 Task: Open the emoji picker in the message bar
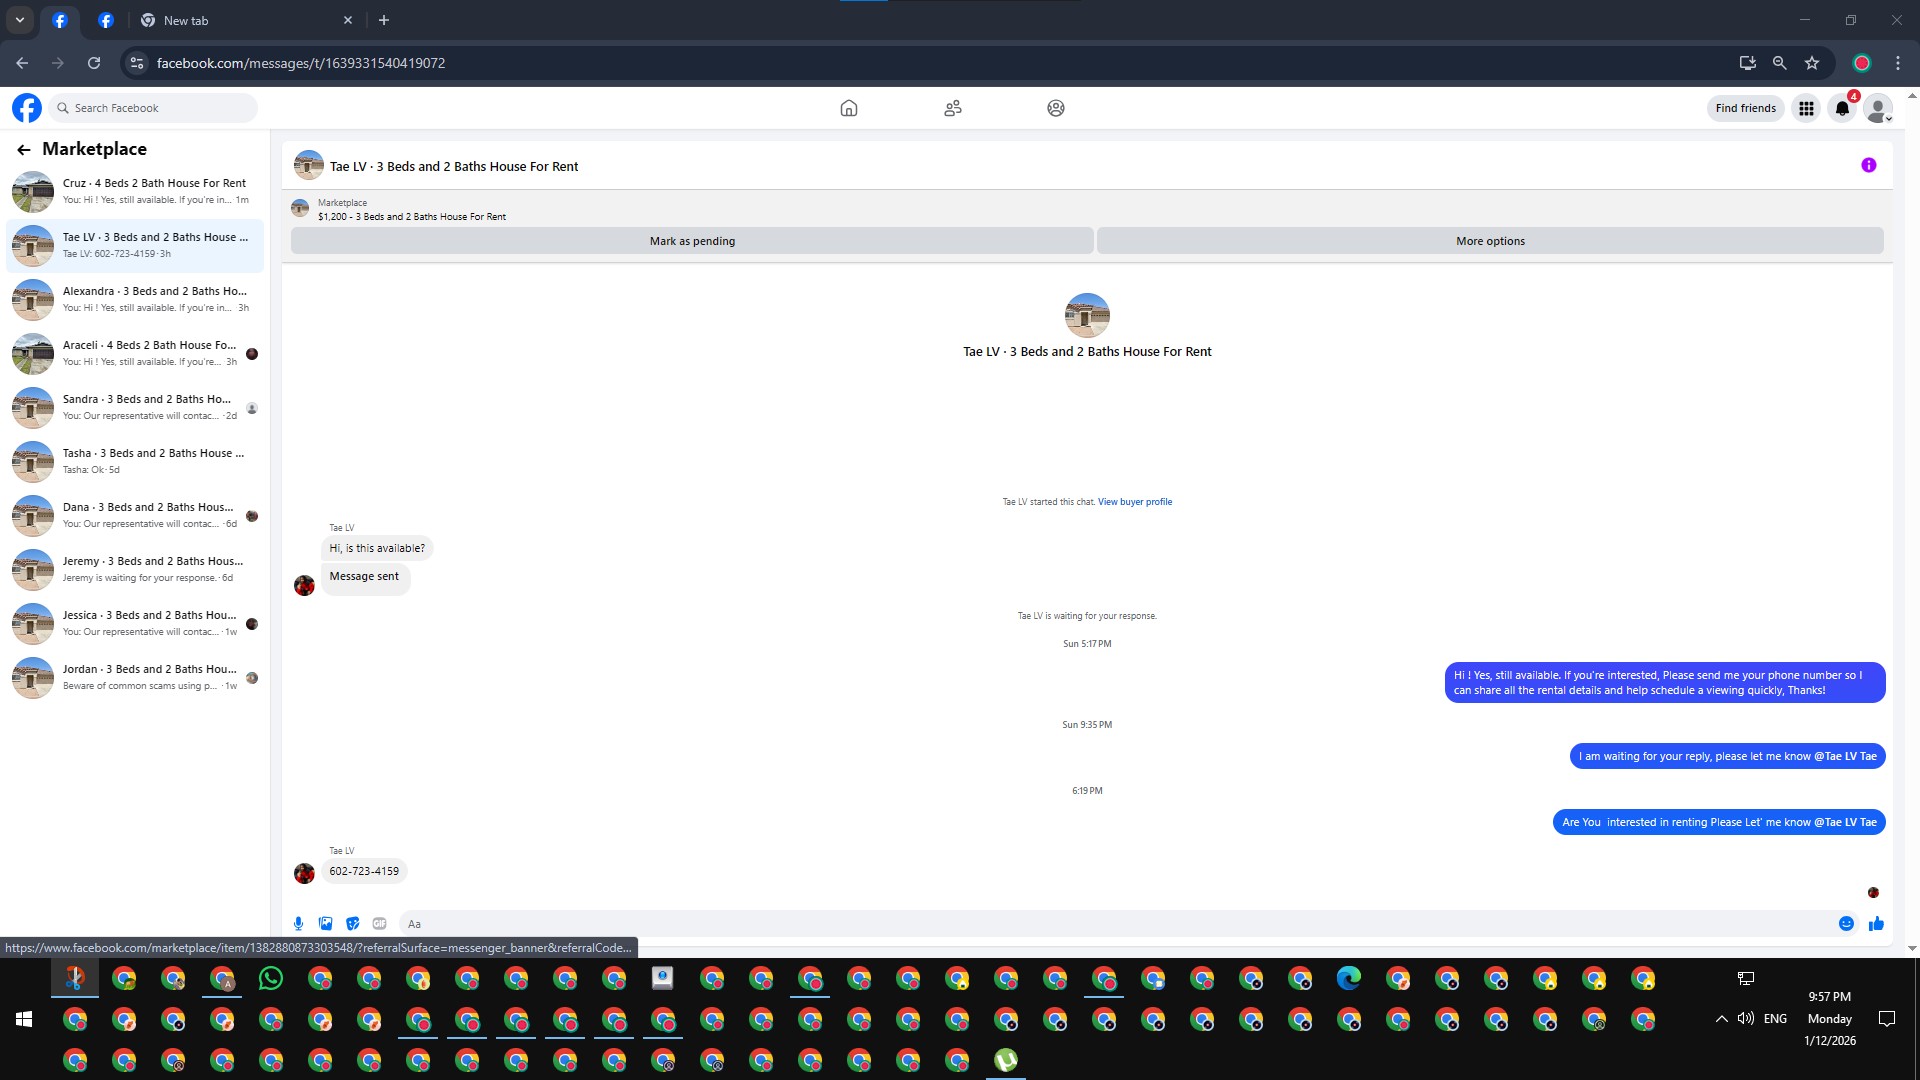1846,924
